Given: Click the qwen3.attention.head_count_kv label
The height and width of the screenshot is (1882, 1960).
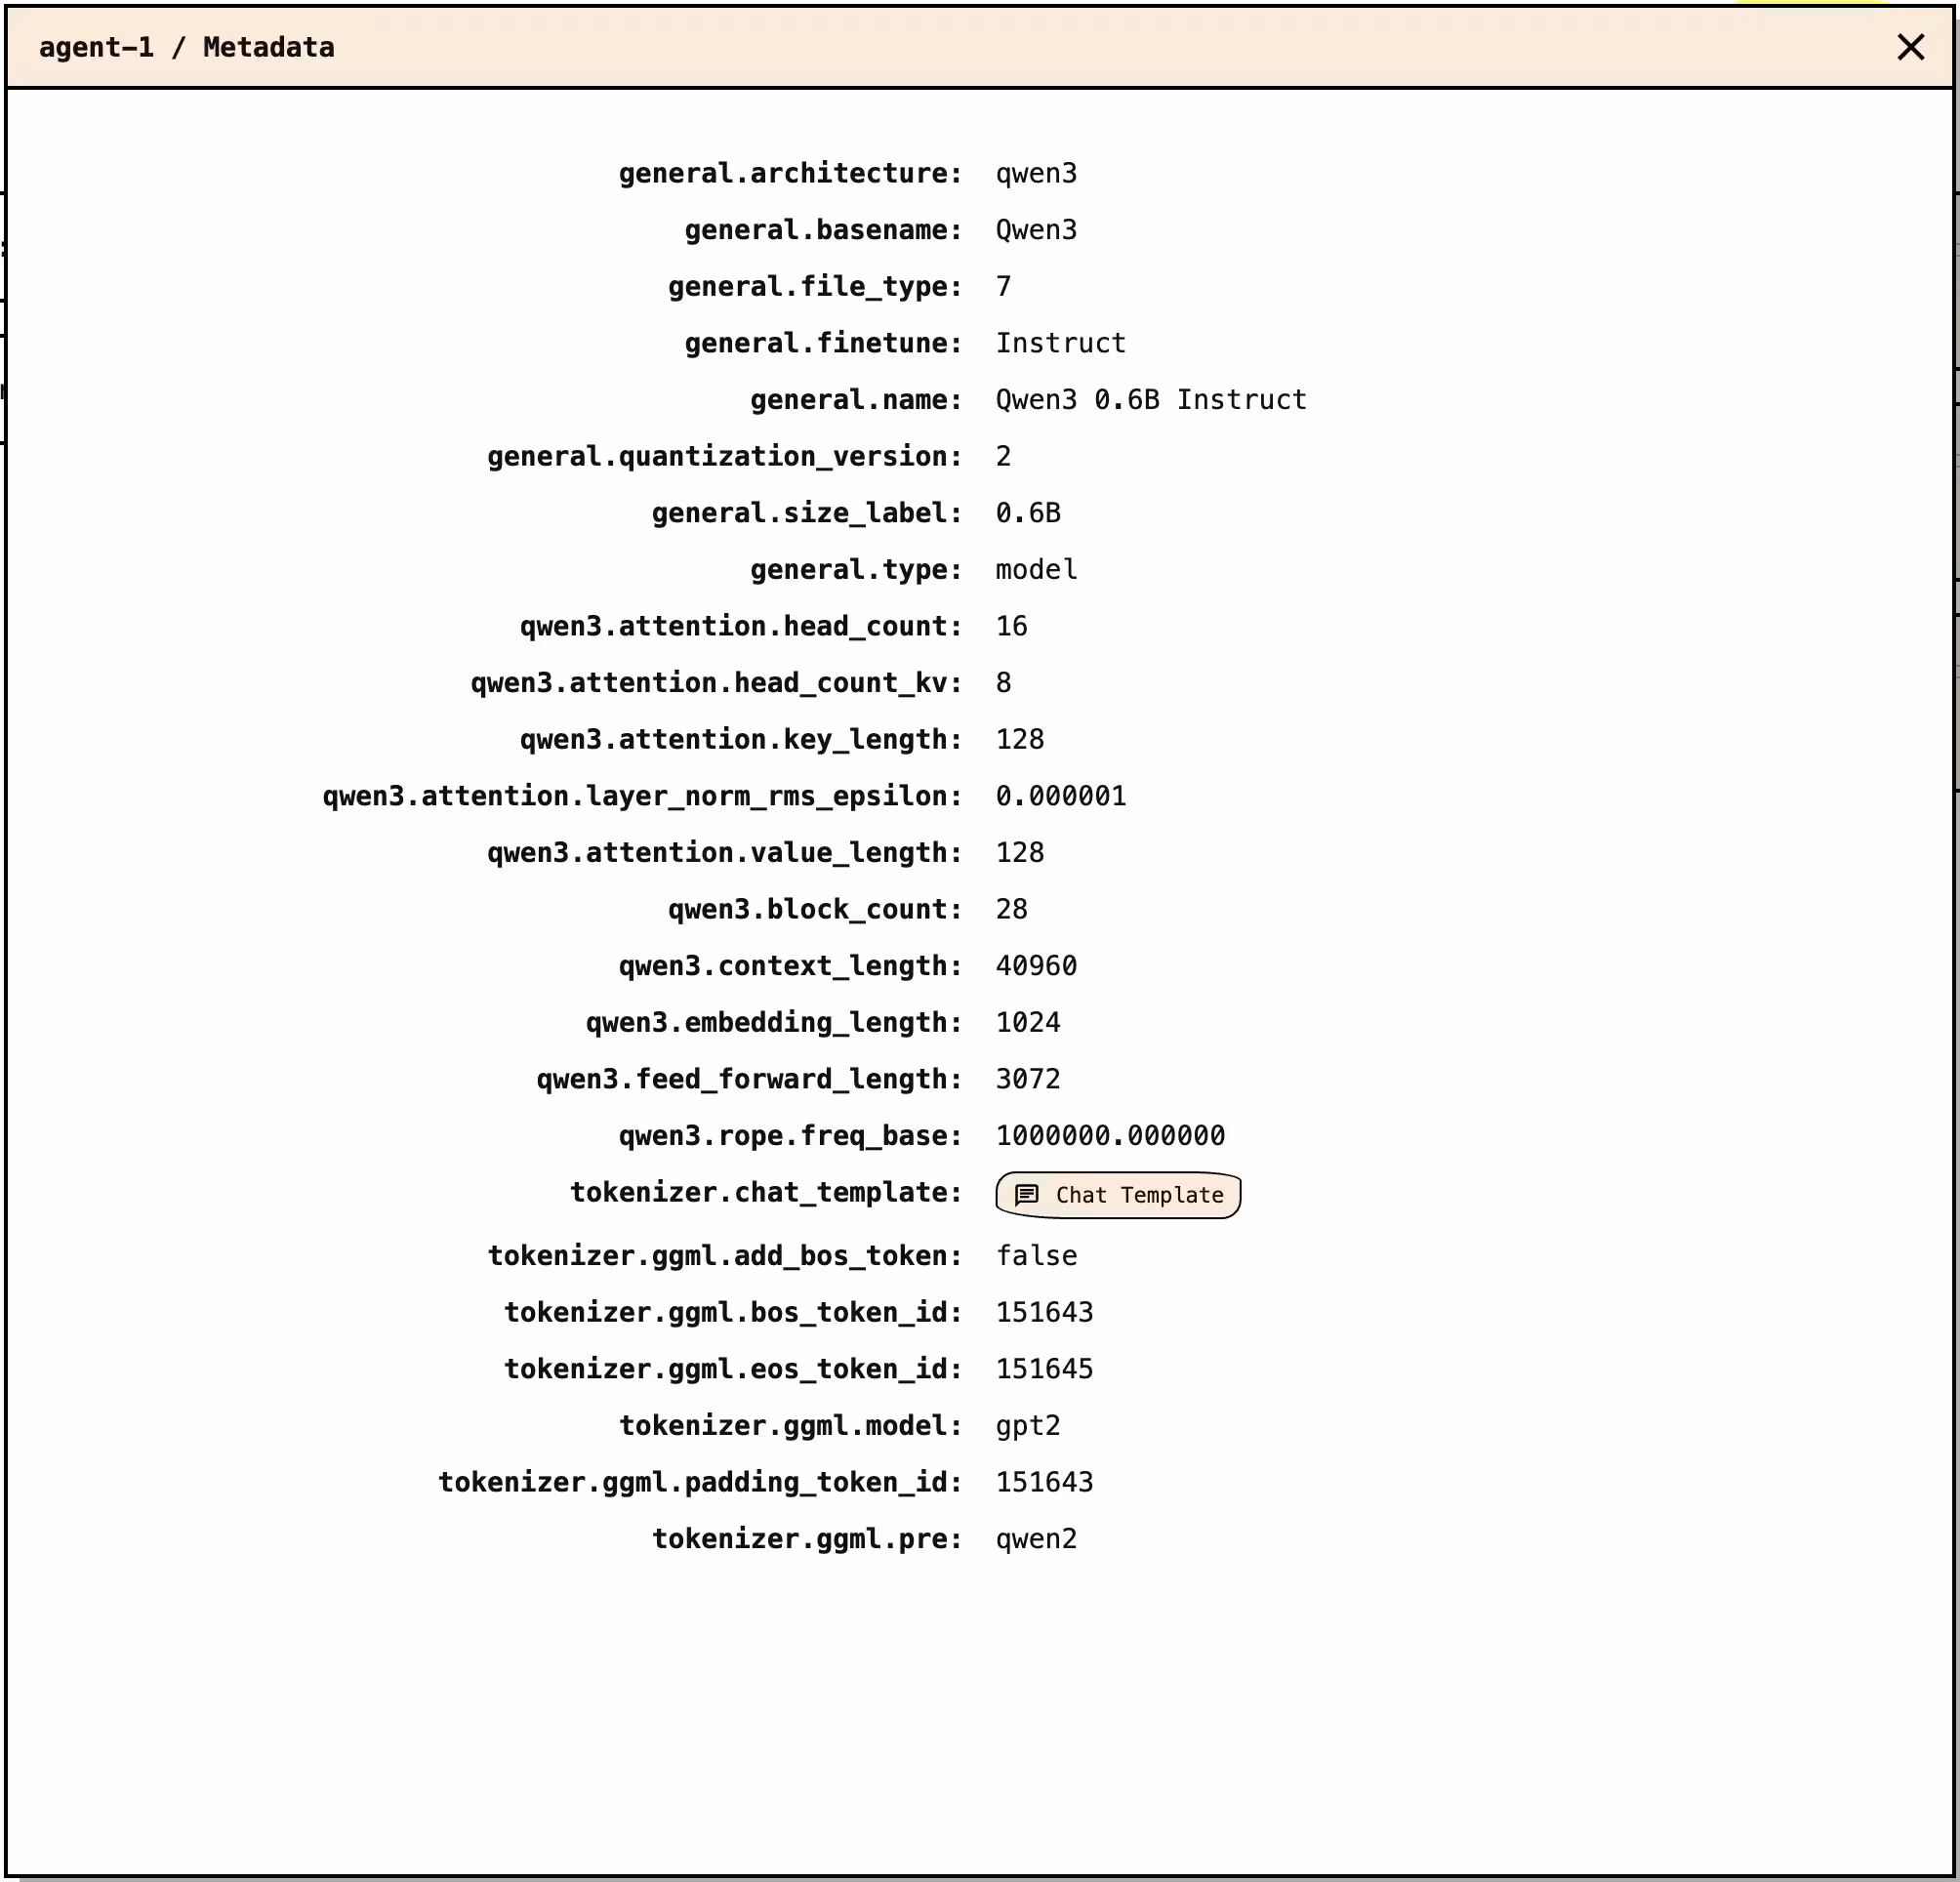Looking at the screenshot, I should [x=716, y=683].
